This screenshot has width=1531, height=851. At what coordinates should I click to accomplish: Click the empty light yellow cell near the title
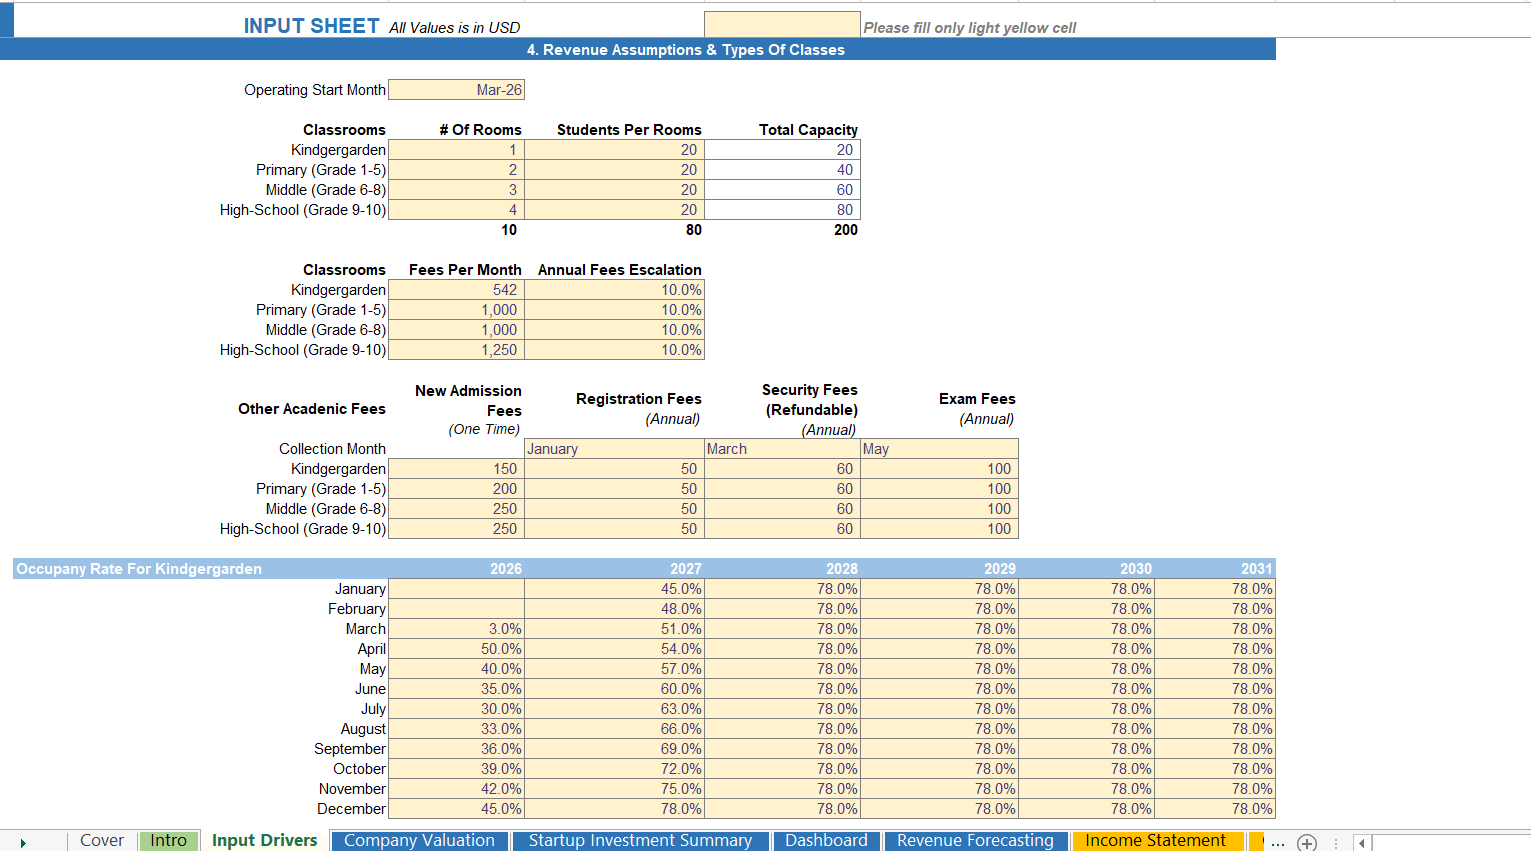pos(782,22)
